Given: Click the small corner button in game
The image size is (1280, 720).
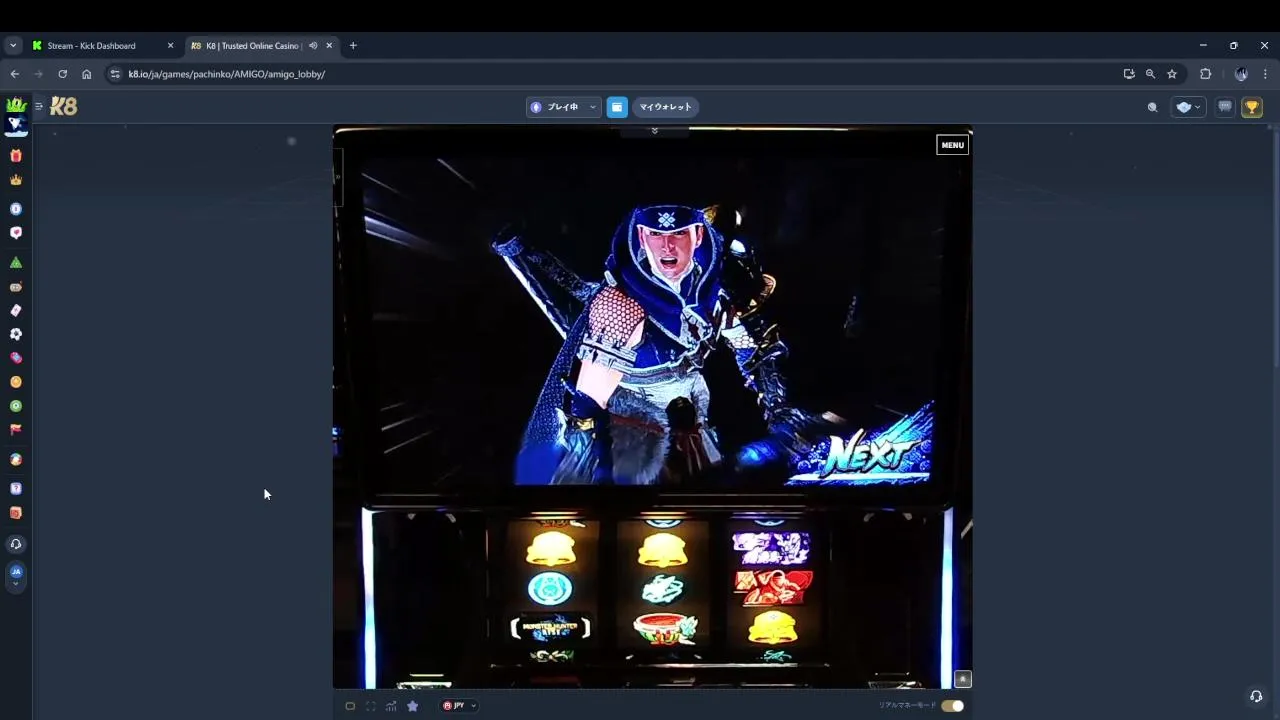Looking at the screenshot, I should click(963, 679).
